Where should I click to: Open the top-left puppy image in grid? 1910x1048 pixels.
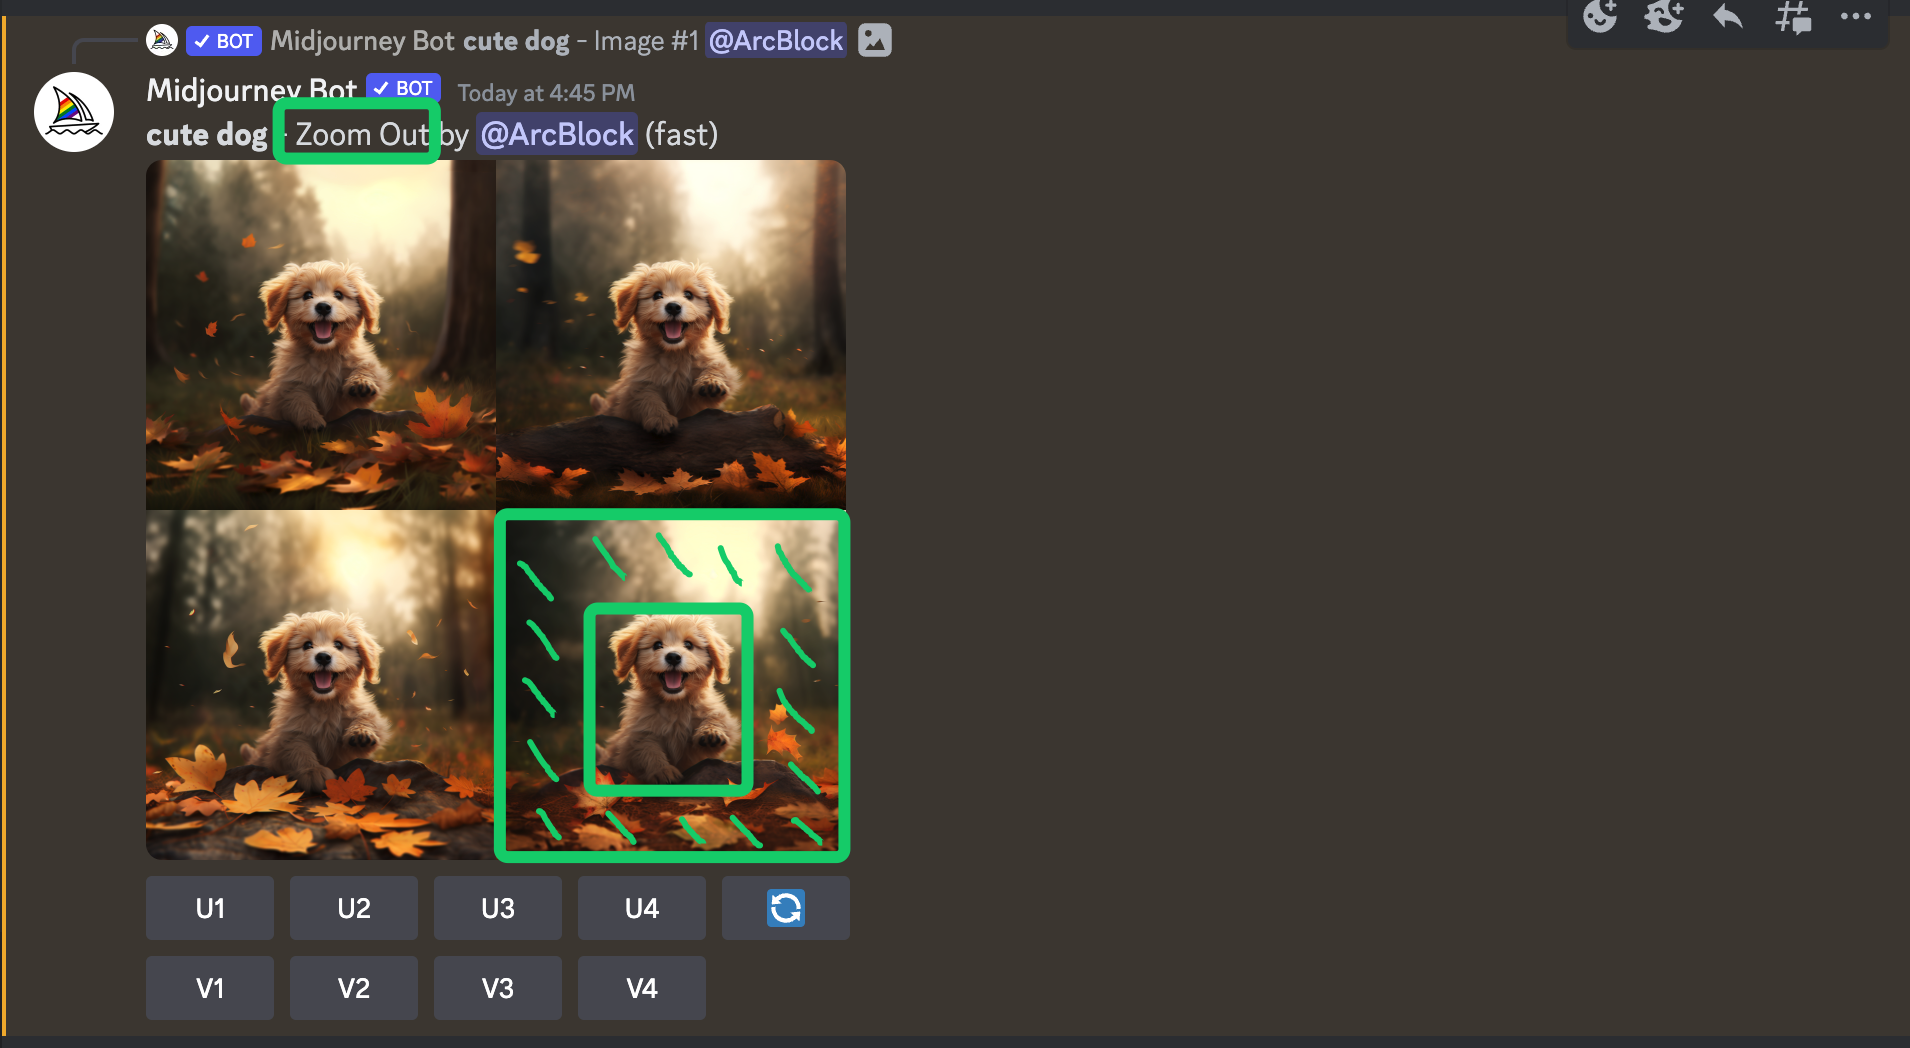click(321, 335)
